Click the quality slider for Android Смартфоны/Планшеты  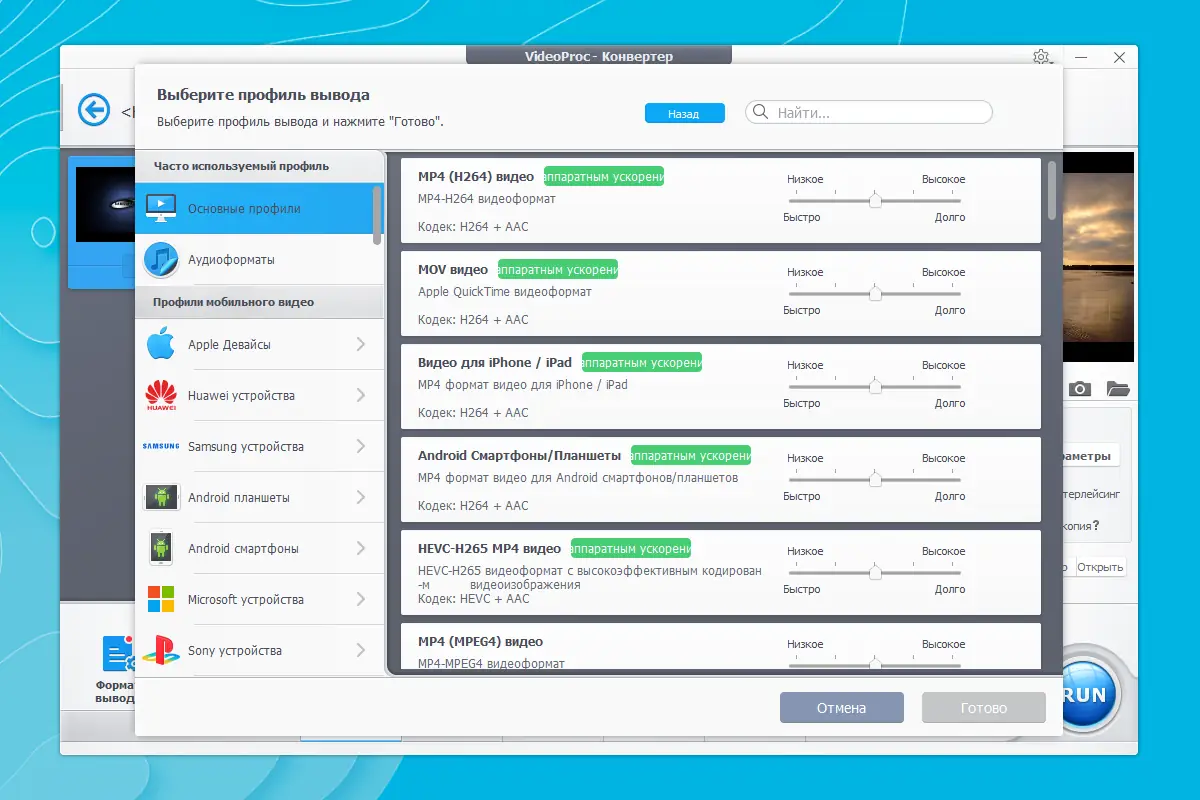click(875, 479)
